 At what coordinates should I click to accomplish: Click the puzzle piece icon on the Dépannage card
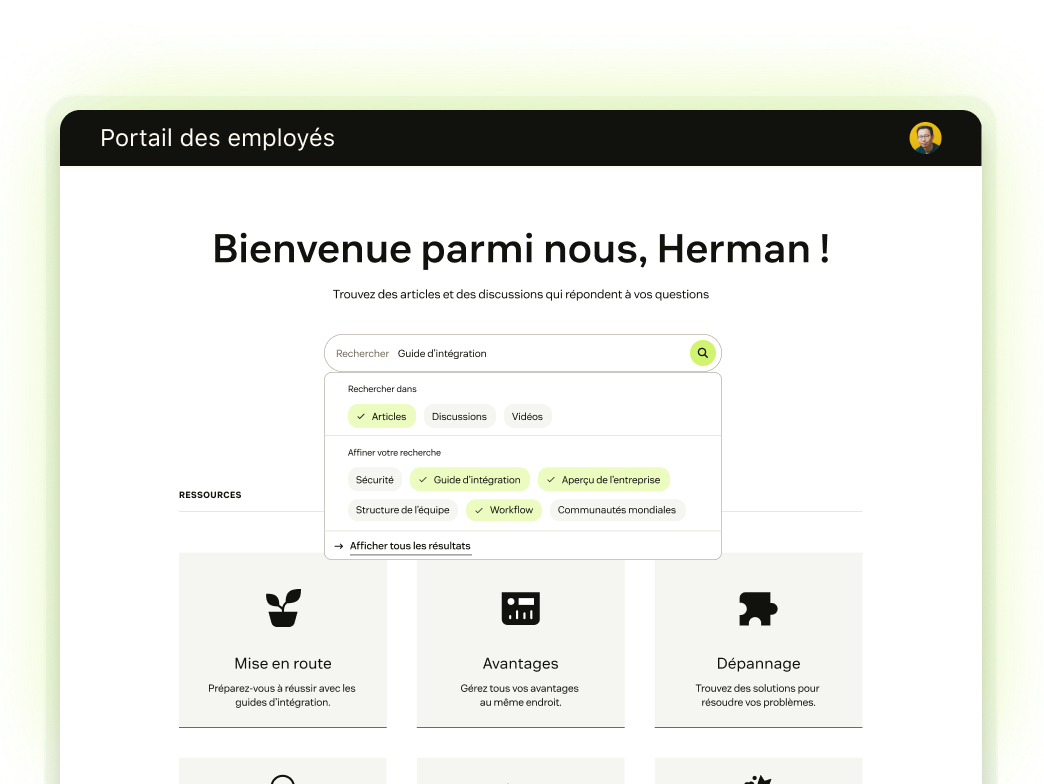[x=758, y=608]
